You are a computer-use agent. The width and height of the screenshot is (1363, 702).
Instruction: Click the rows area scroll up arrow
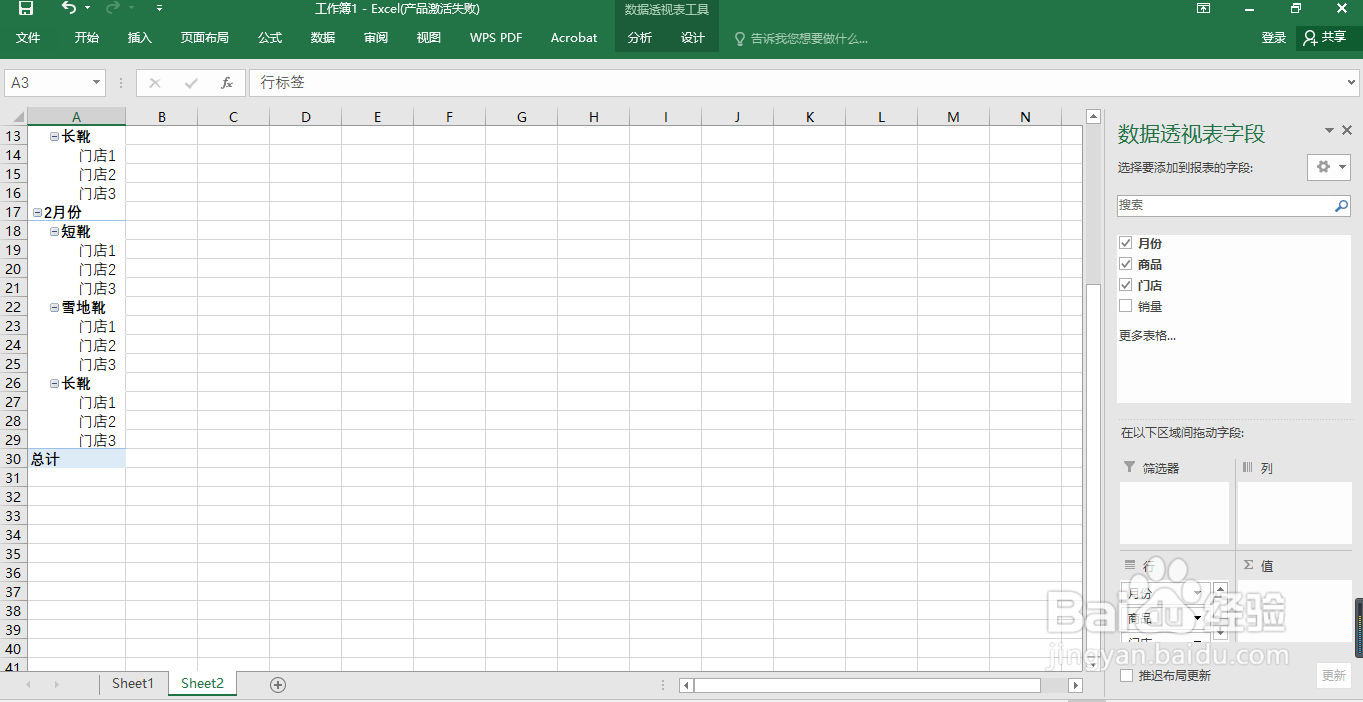(1219, 588)
